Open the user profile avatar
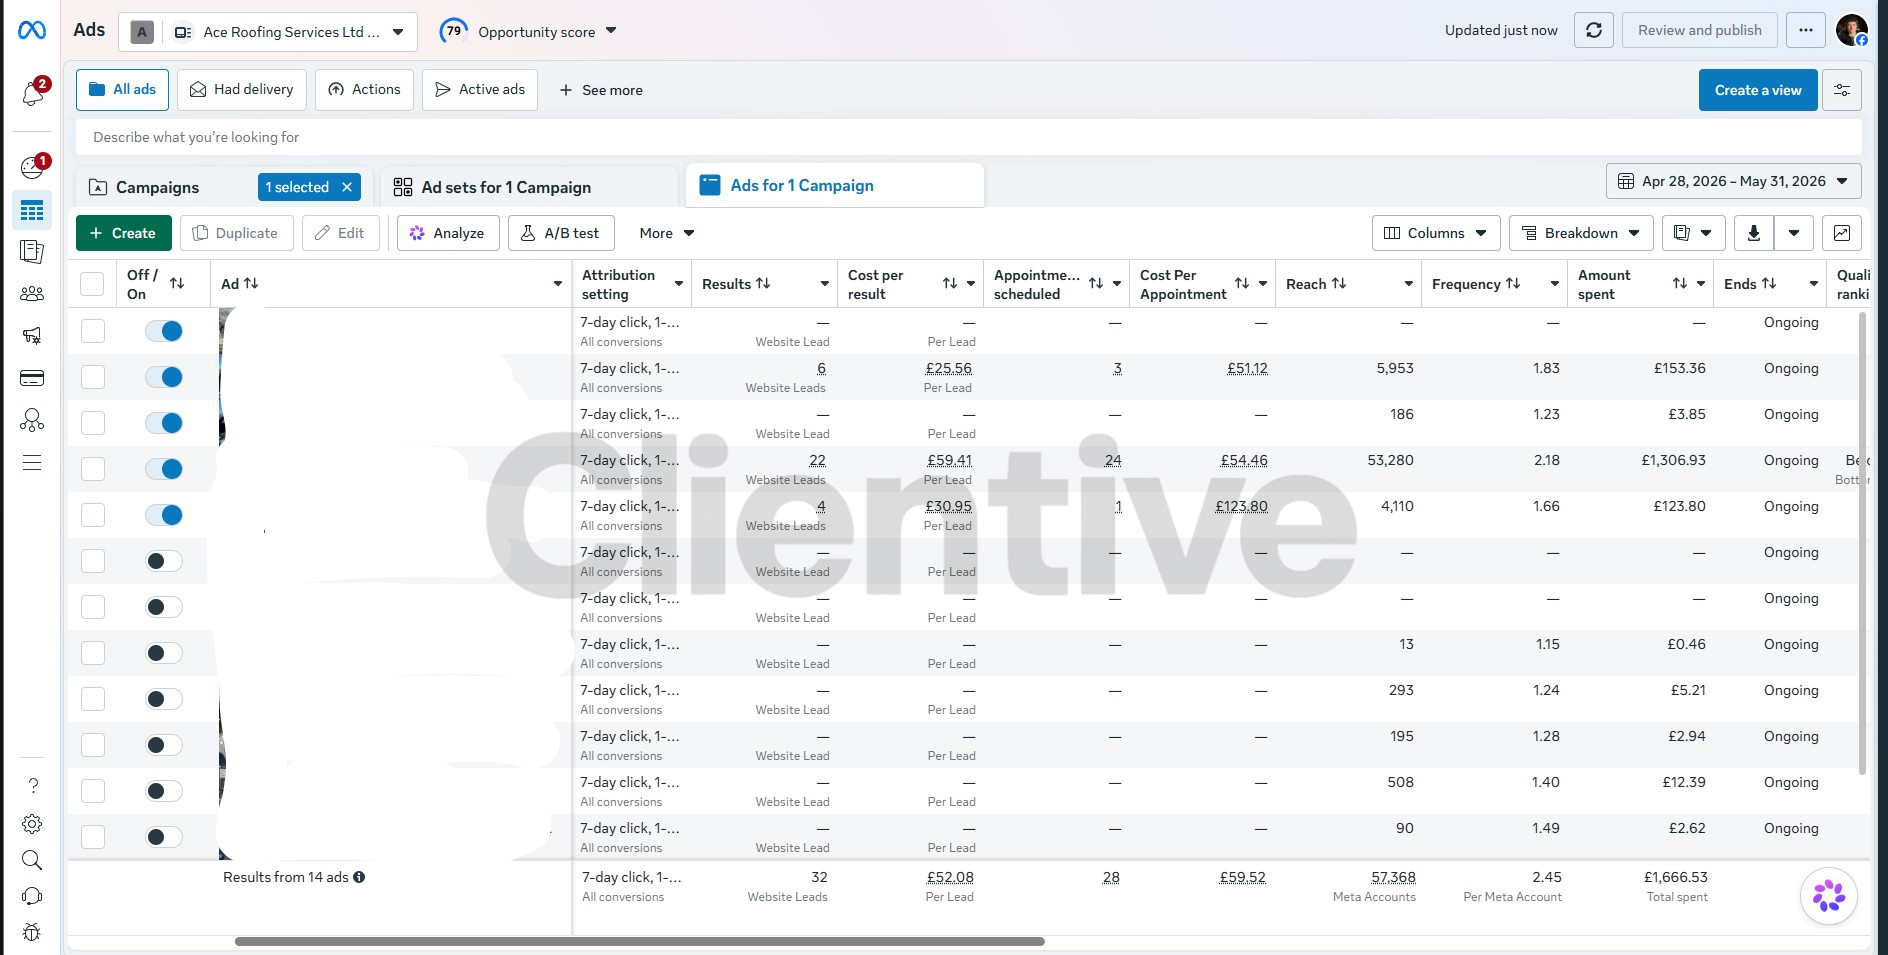 [1852, 30]
